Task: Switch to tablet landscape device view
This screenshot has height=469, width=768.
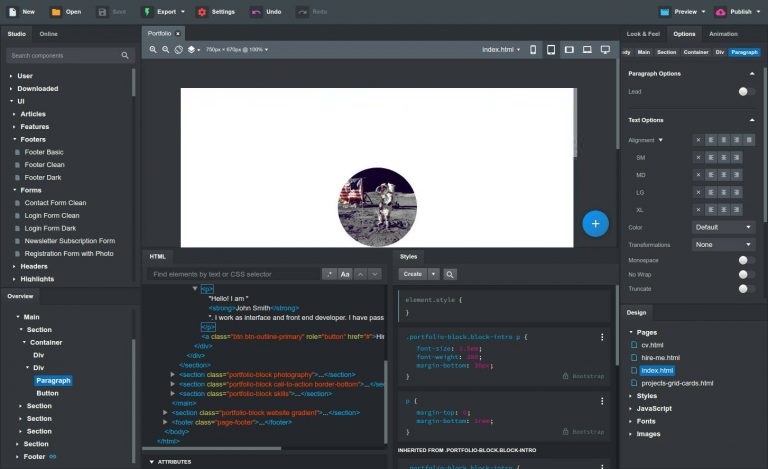Action: 569,49
